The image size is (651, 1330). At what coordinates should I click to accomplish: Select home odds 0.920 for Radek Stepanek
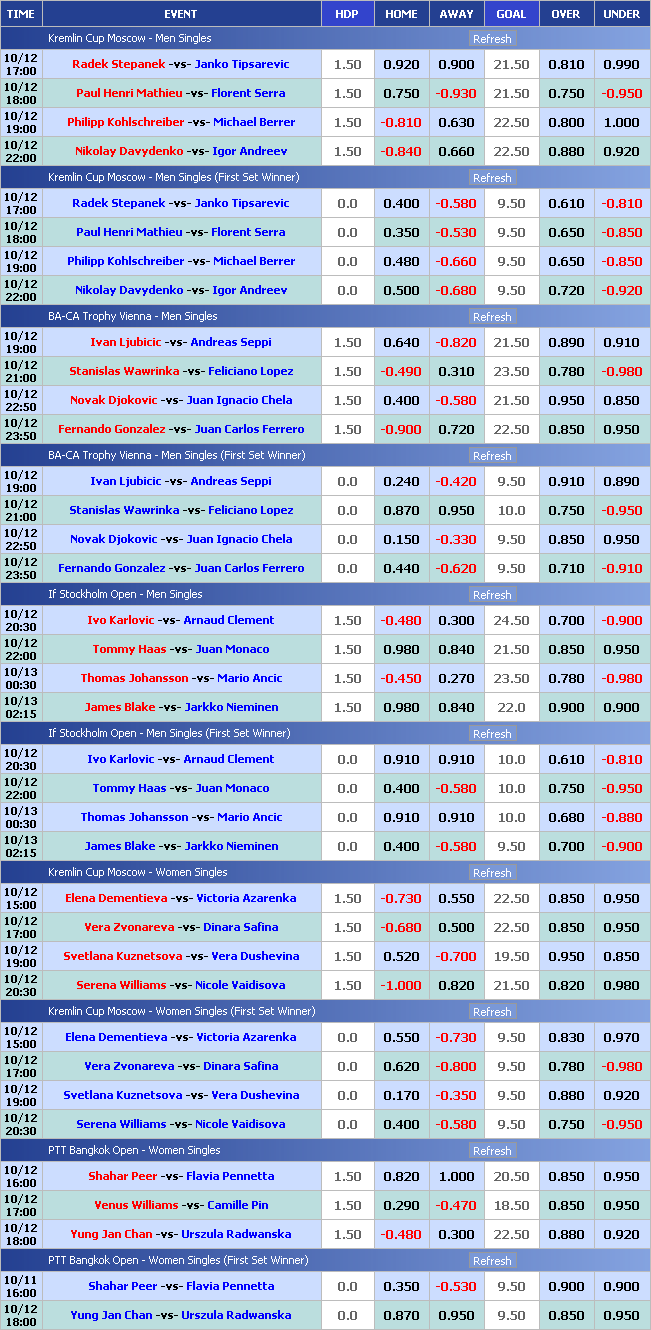(x=401, y=64)
